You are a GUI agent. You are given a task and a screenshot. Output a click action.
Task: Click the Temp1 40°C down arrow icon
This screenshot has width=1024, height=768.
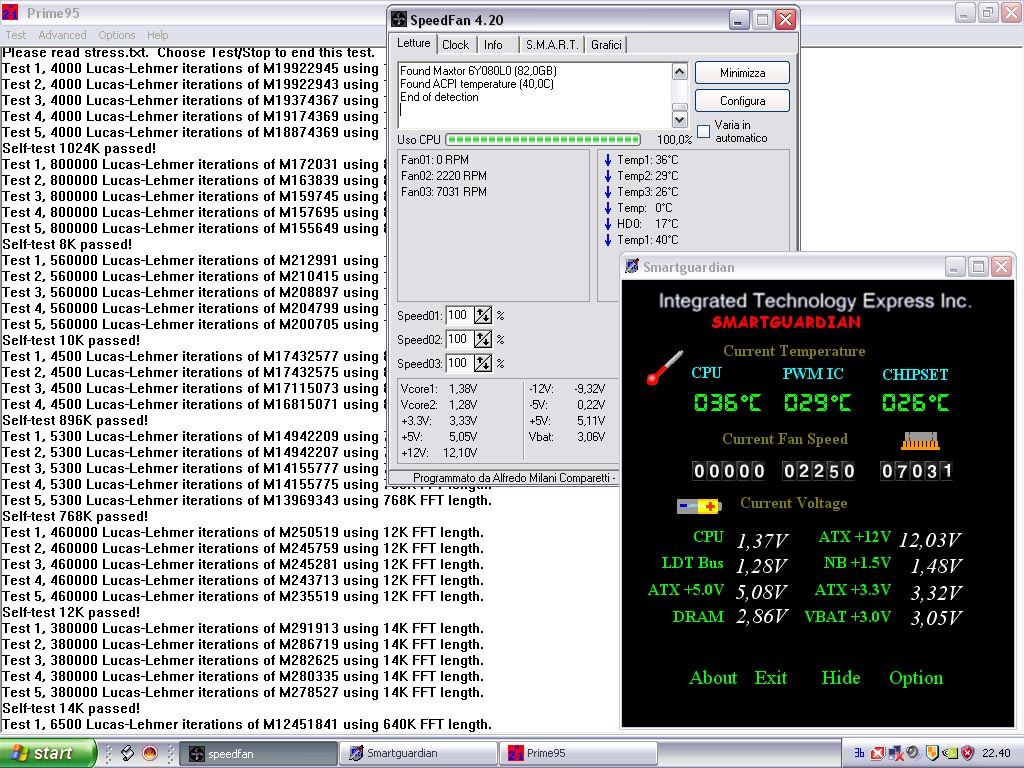608,240
